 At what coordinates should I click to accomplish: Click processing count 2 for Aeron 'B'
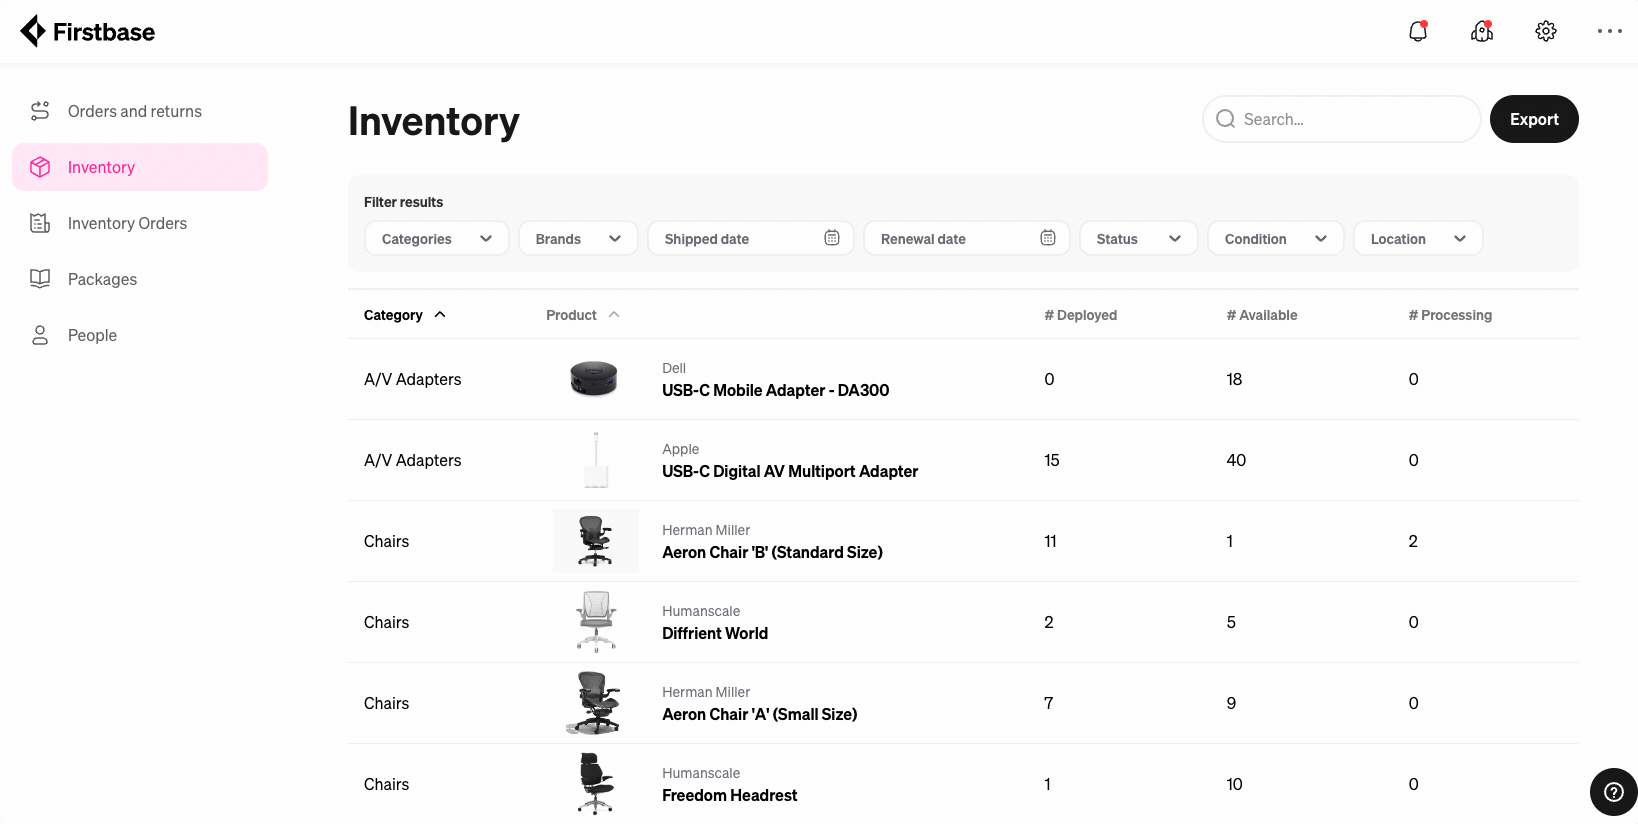tap(1413, 541)
